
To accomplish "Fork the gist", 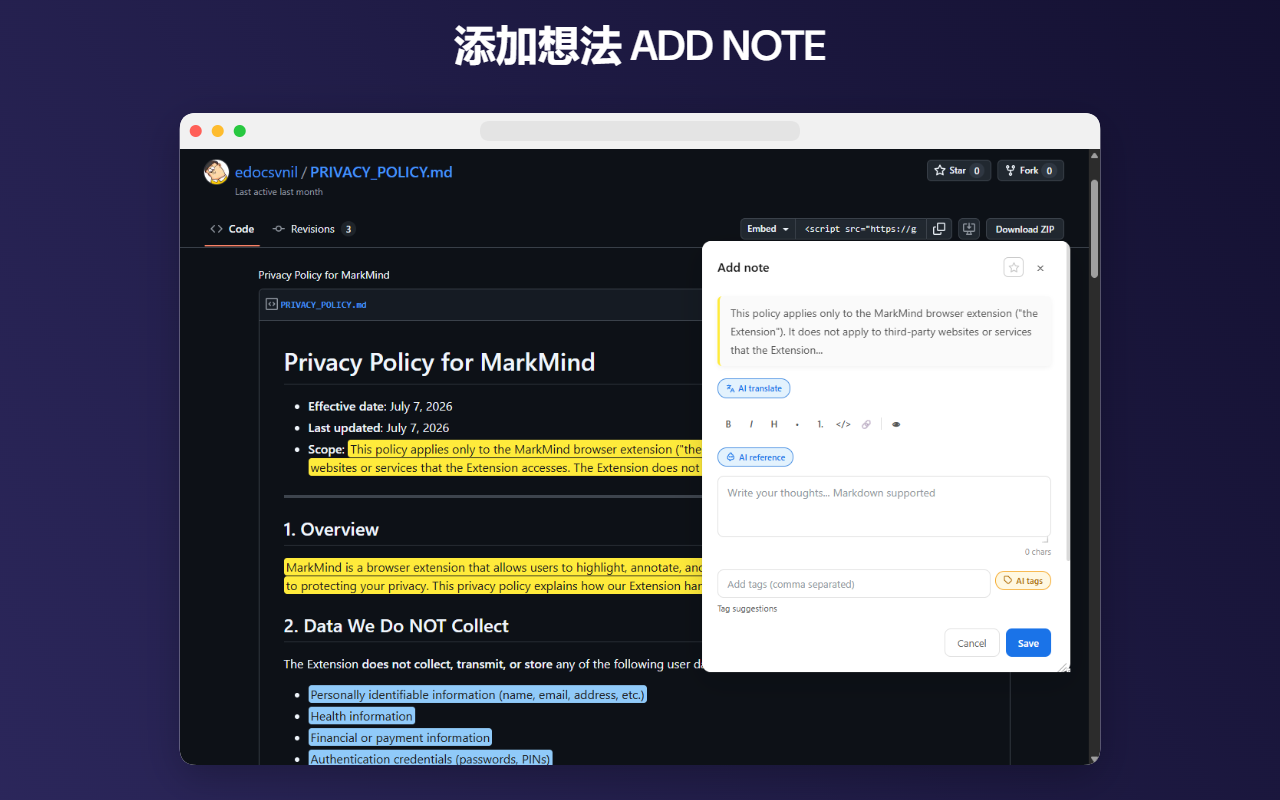I will click(1030, 171).
